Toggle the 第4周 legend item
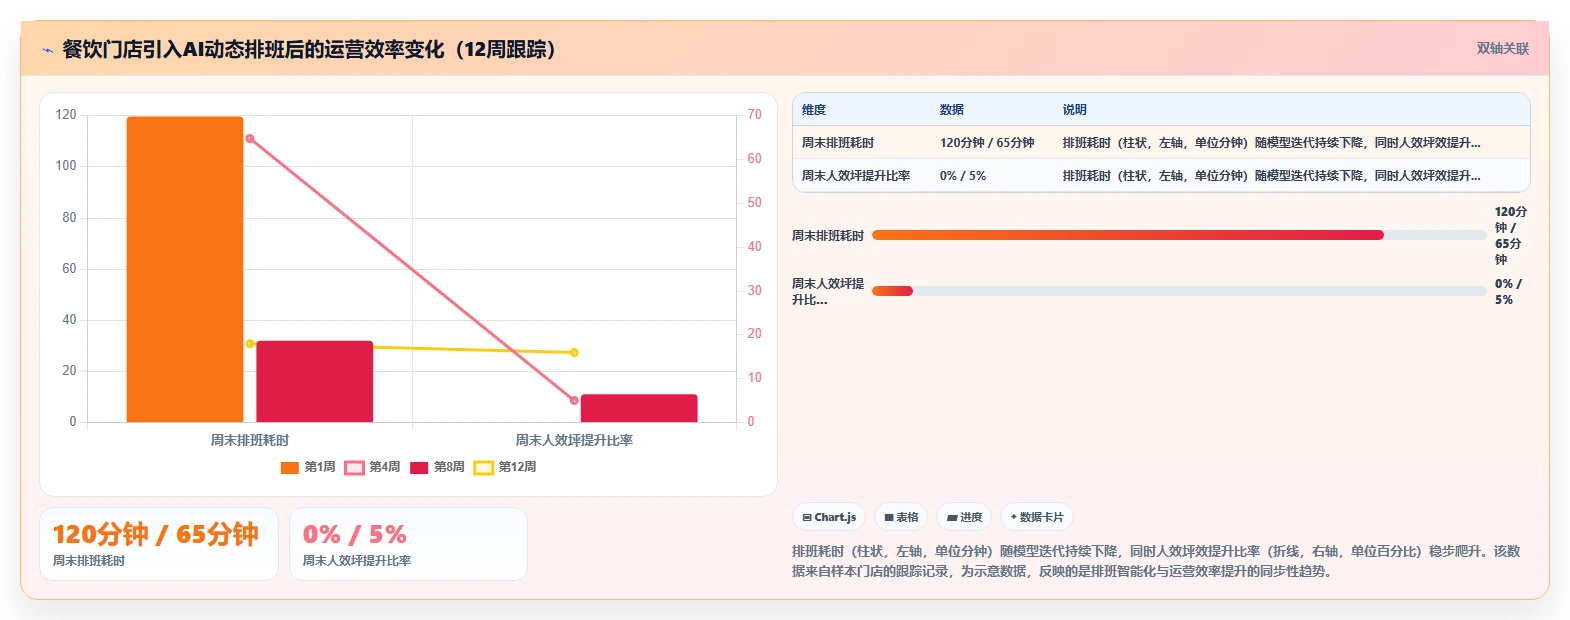This screenshot has width=1570, height=620. (372, 467)
